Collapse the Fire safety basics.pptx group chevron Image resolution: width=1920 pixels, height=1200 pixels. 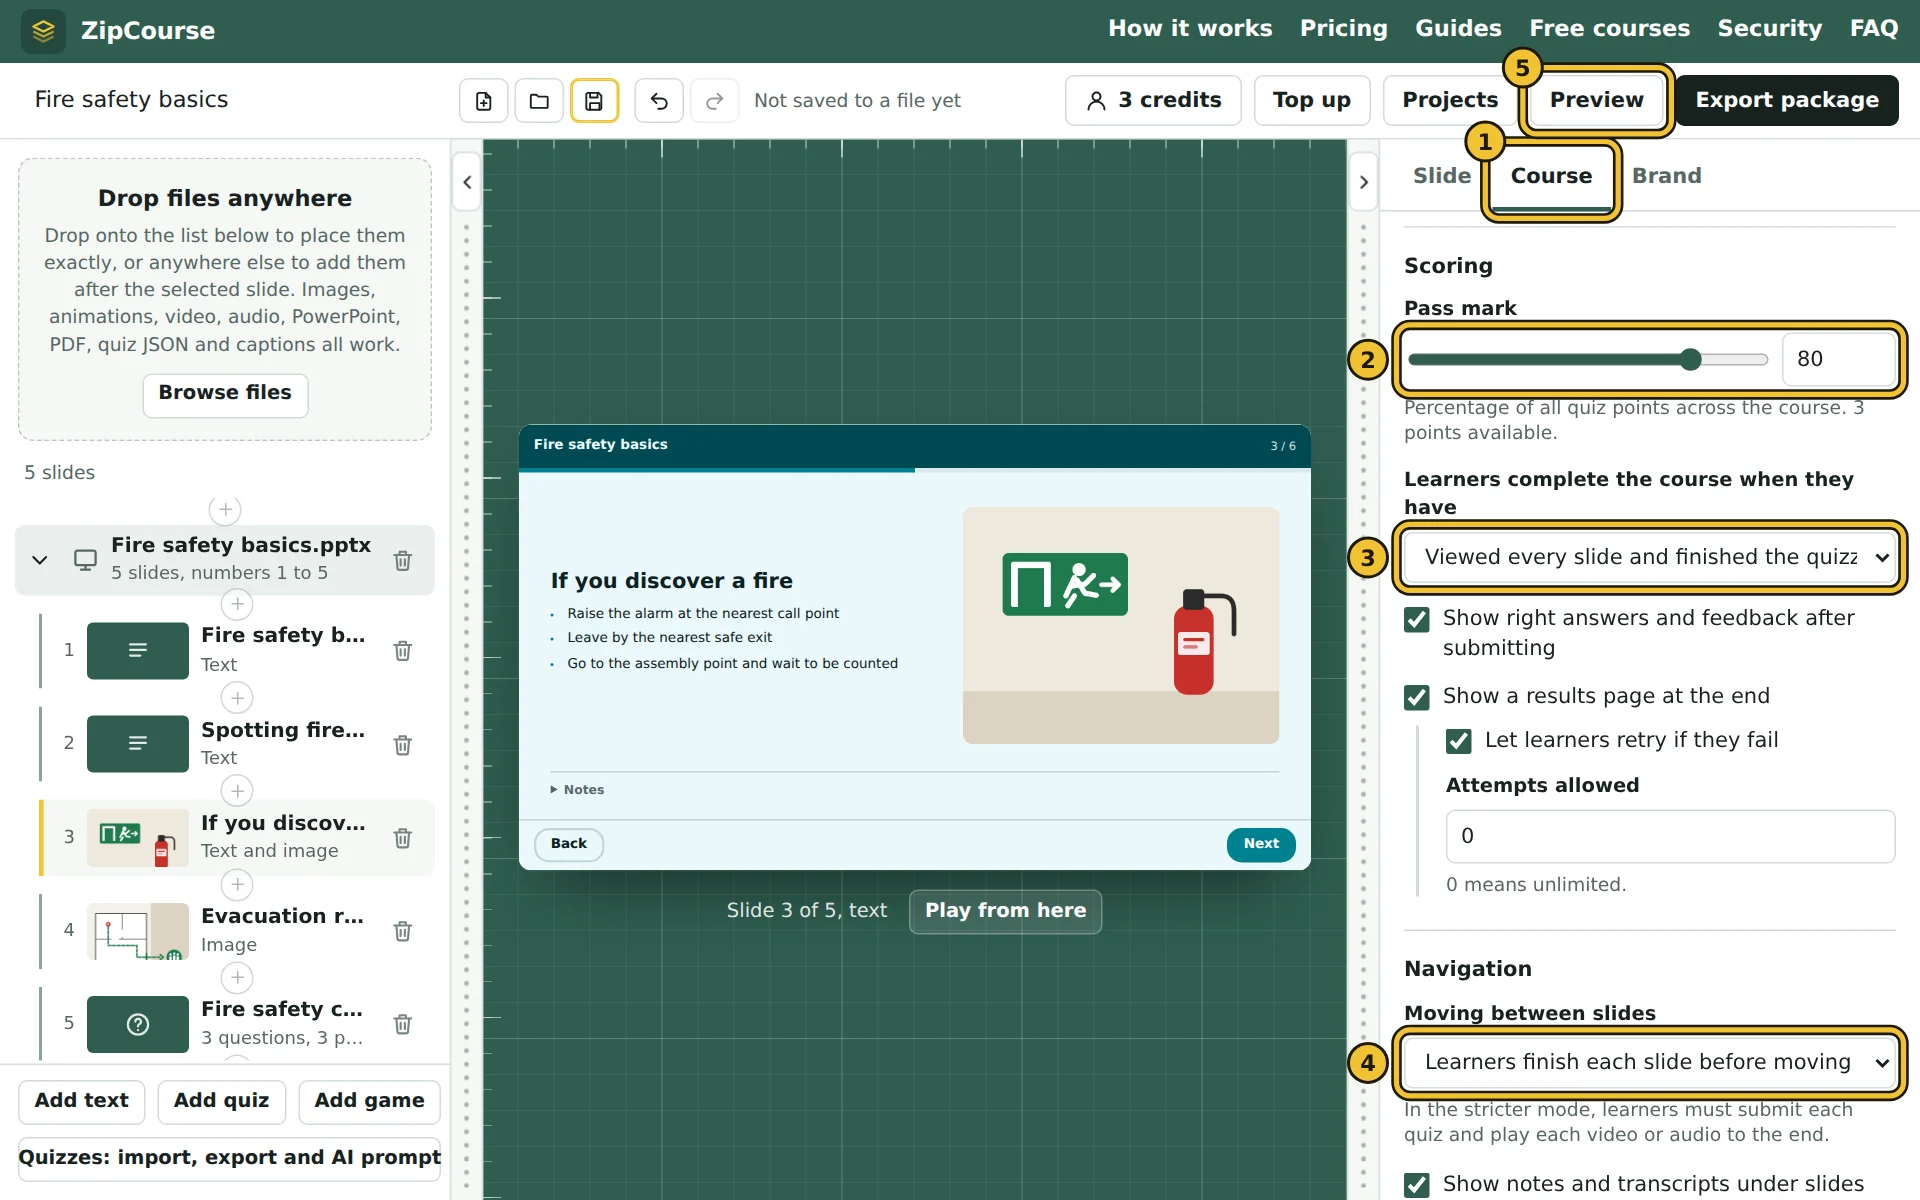[x=40, y=560]
